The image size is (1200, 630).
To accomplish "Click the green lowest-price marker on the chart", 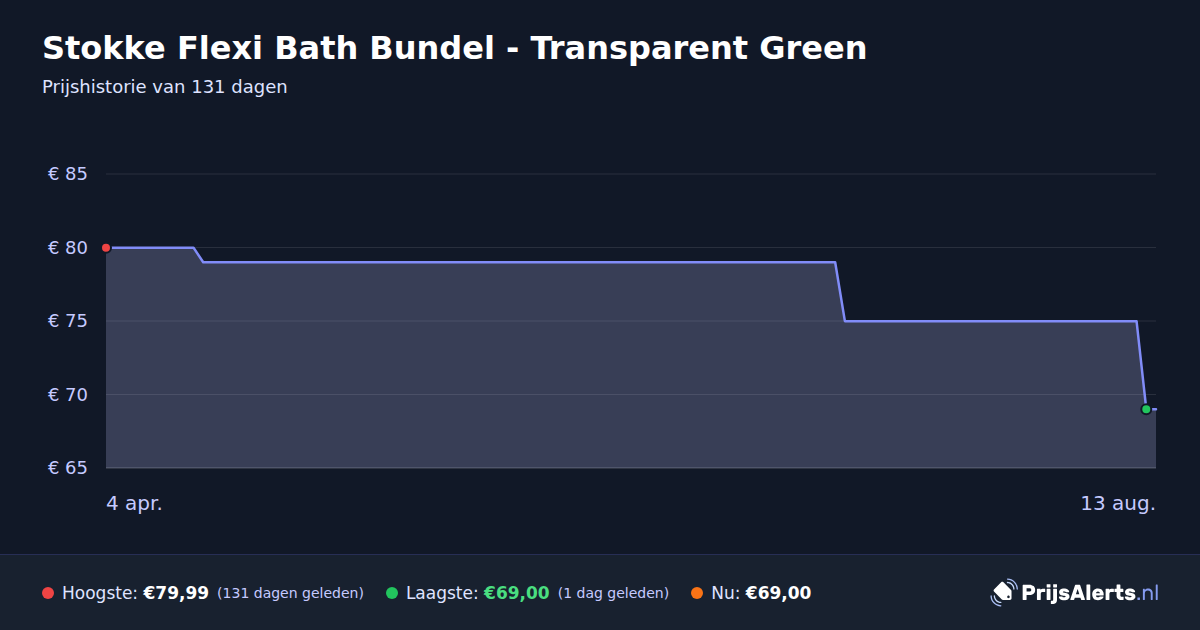I will pyautogui.click(x=1146, y=409).
